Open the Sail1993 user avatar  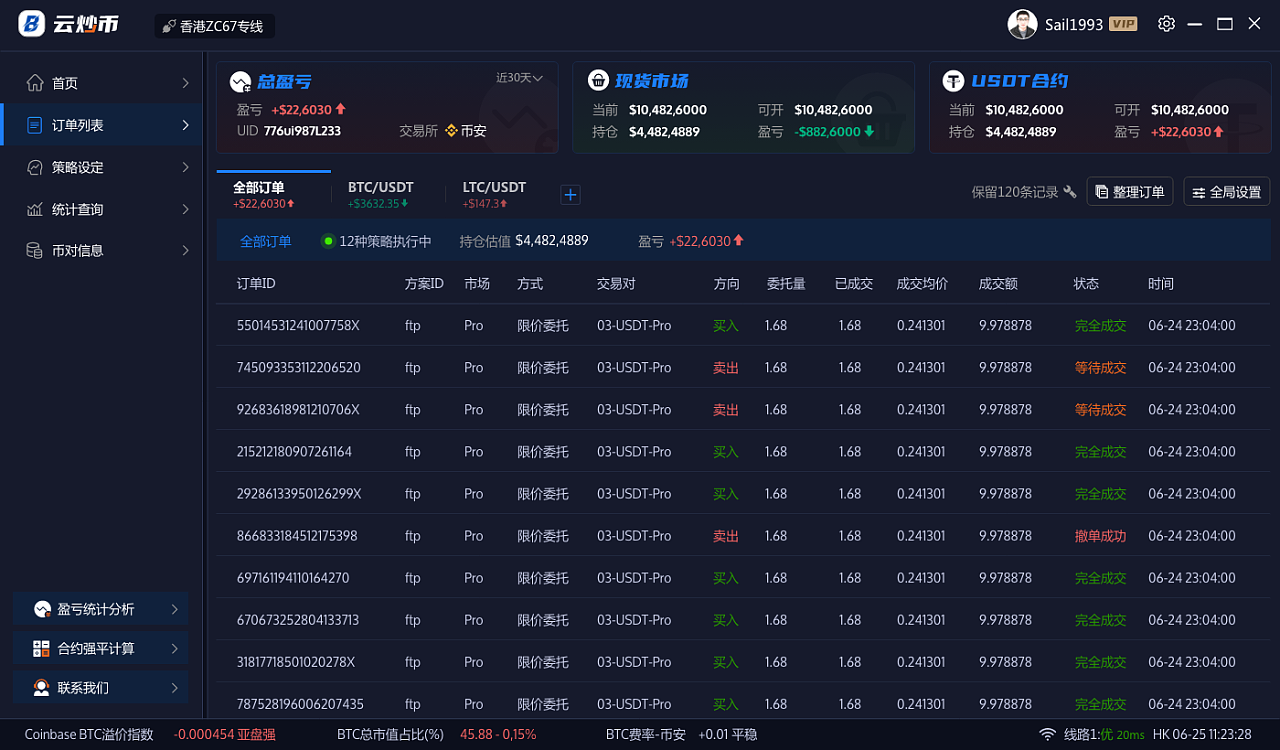pos(1022,24)
